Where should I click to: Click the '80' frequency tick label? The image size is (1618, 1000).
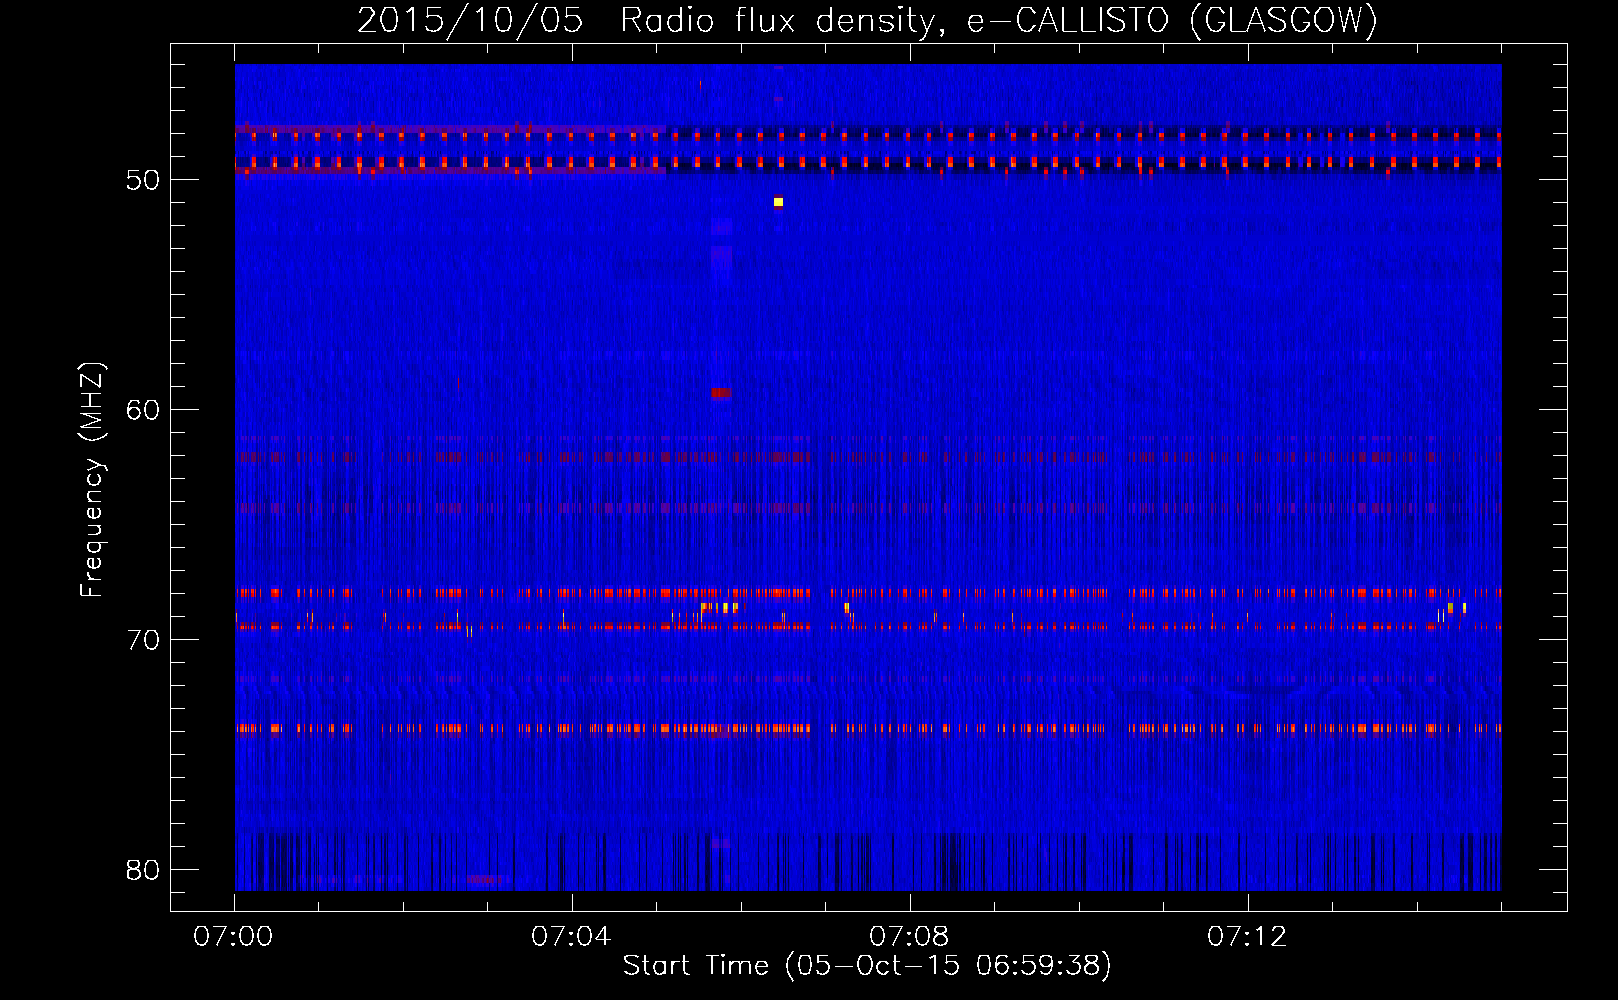(143, 870)
